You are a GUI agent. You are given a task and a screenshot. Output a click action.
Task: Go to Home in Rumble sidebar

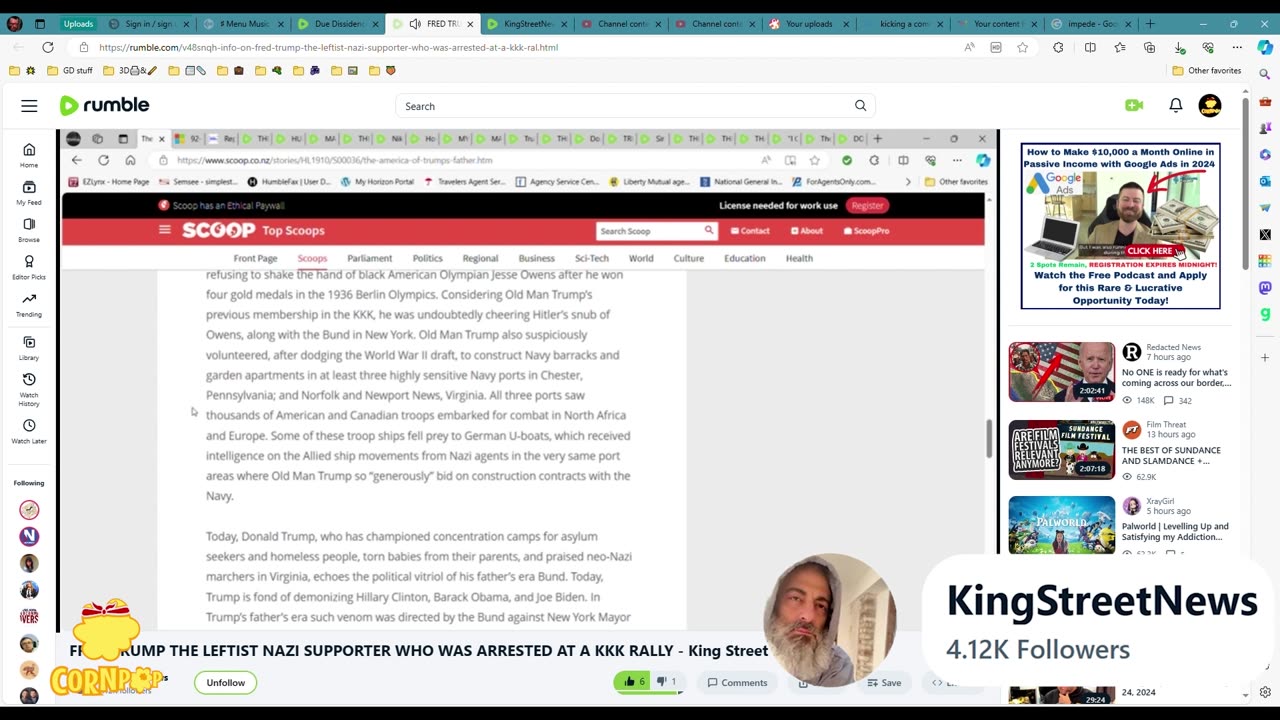tap(29, 155)
